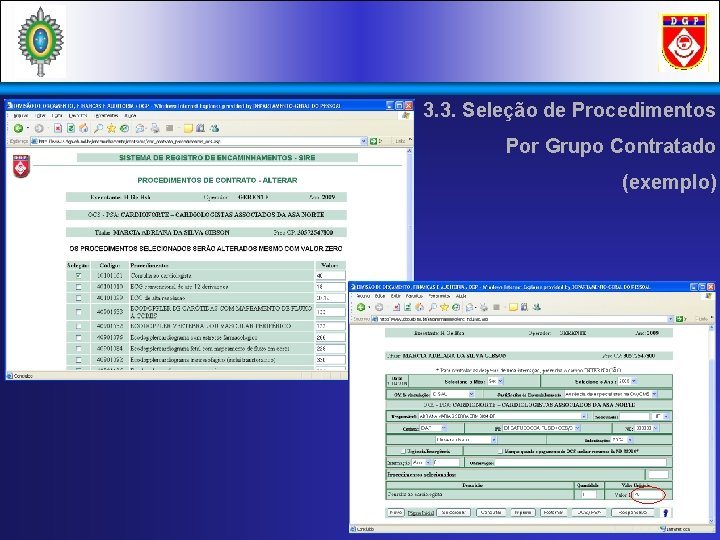Click Refresh icon in left browser window
The height and width of the screenshot is (540, 720).
pos(71,129)
